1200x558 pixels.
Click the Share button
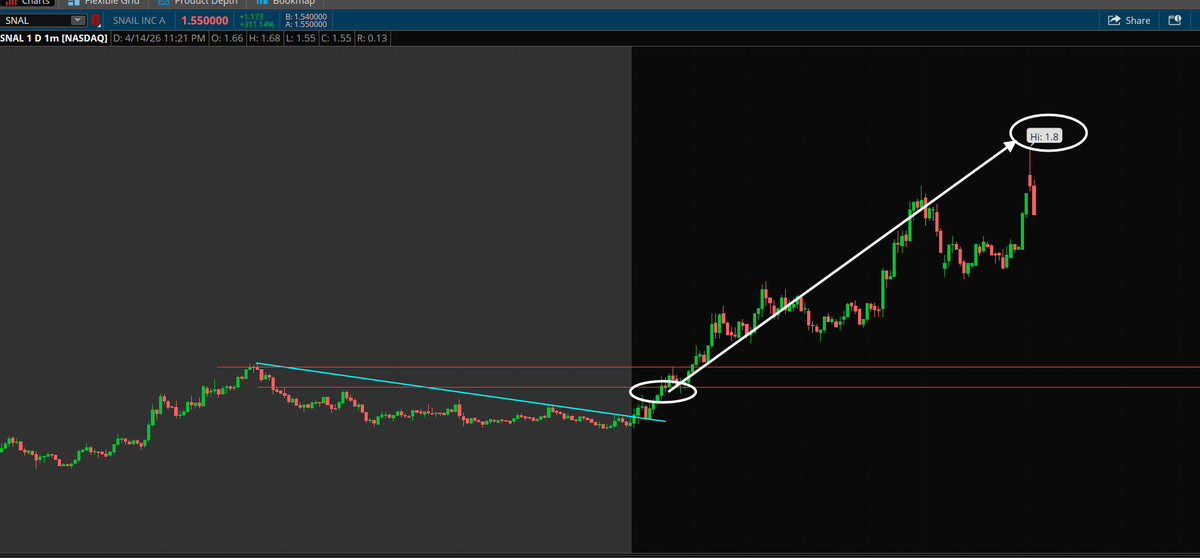coord(1129,20)
